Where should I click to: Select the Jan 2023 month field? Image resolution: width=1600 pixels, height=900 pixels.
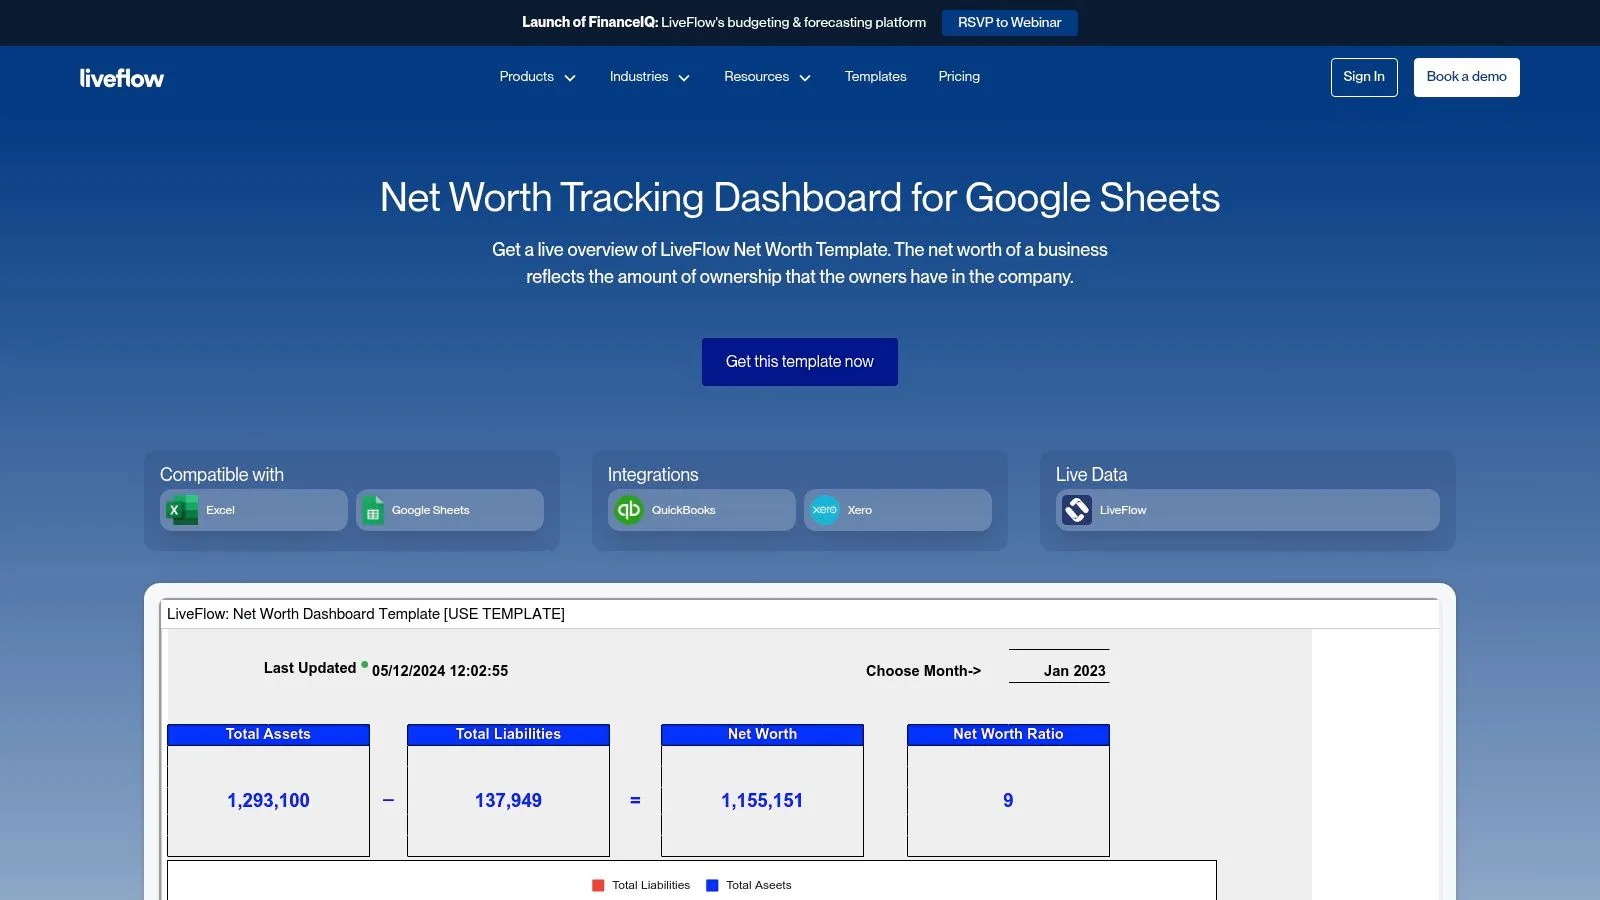point(1060,671)
